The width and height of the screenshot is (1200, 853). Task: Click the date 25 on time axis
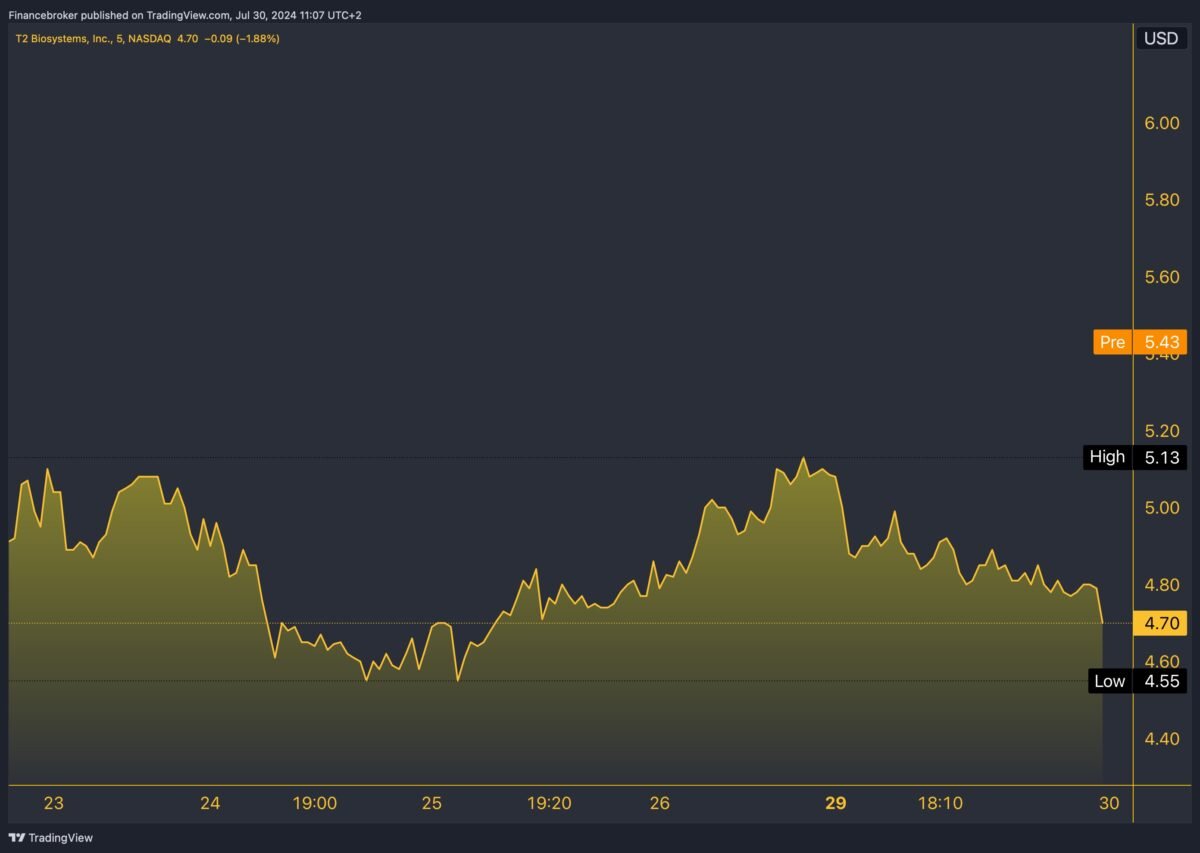[x=431, y=803]
